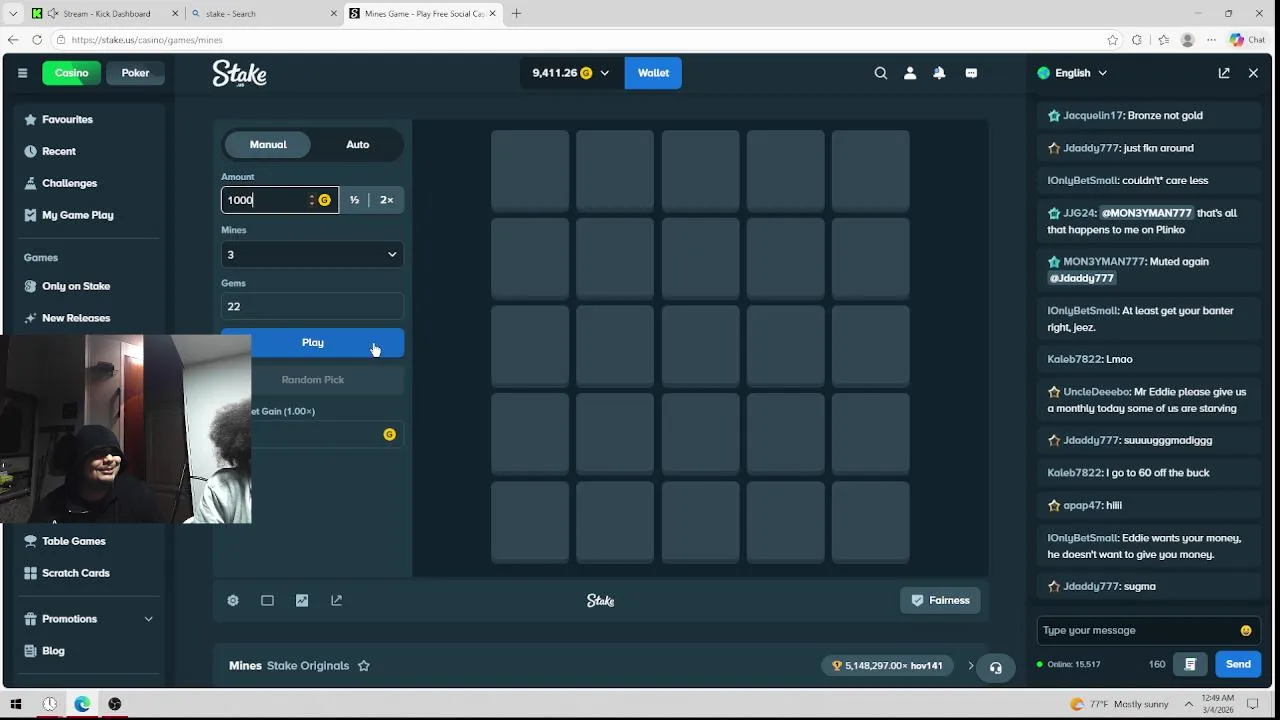Send the chat message

click(x=1238, y=664)
